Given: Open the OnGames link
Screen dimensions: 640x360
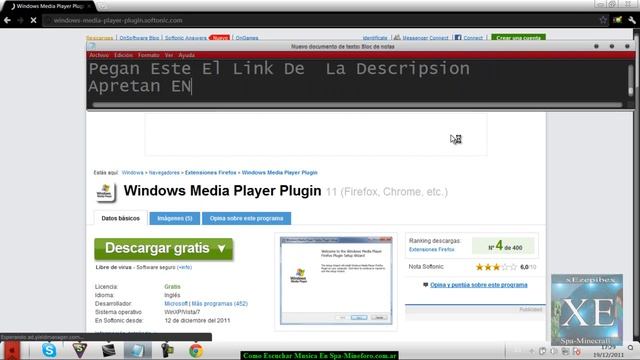Looking at the screenshot, I should [247, 38].
